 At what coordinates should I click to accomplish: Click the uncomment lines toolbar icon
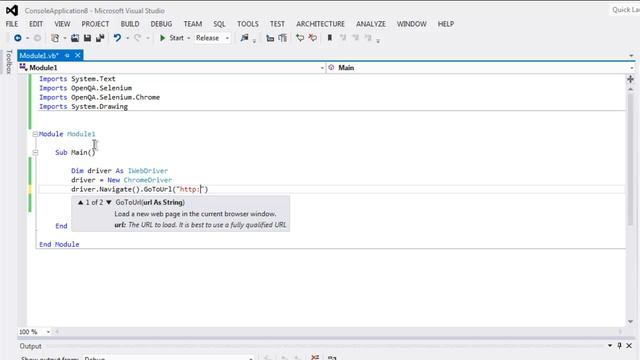coord(313,38)
